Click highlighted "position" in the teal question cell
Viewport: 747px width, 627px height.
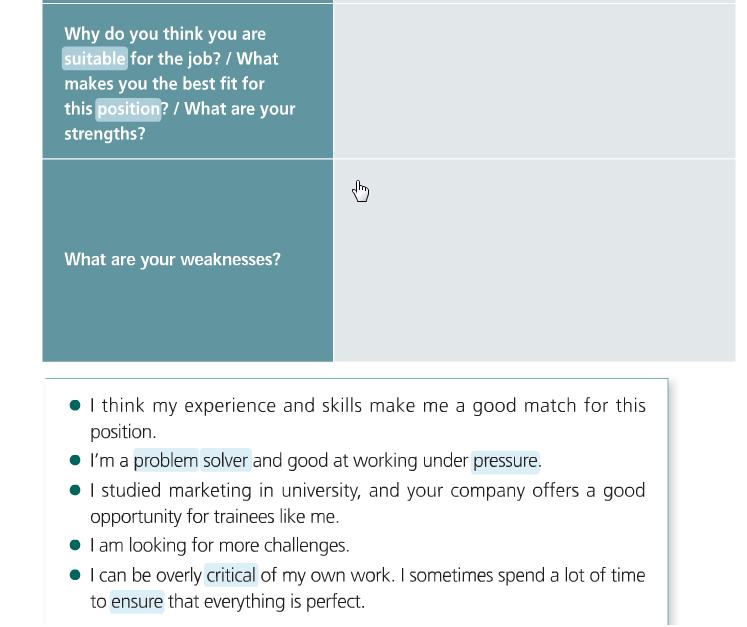[128, 109]
